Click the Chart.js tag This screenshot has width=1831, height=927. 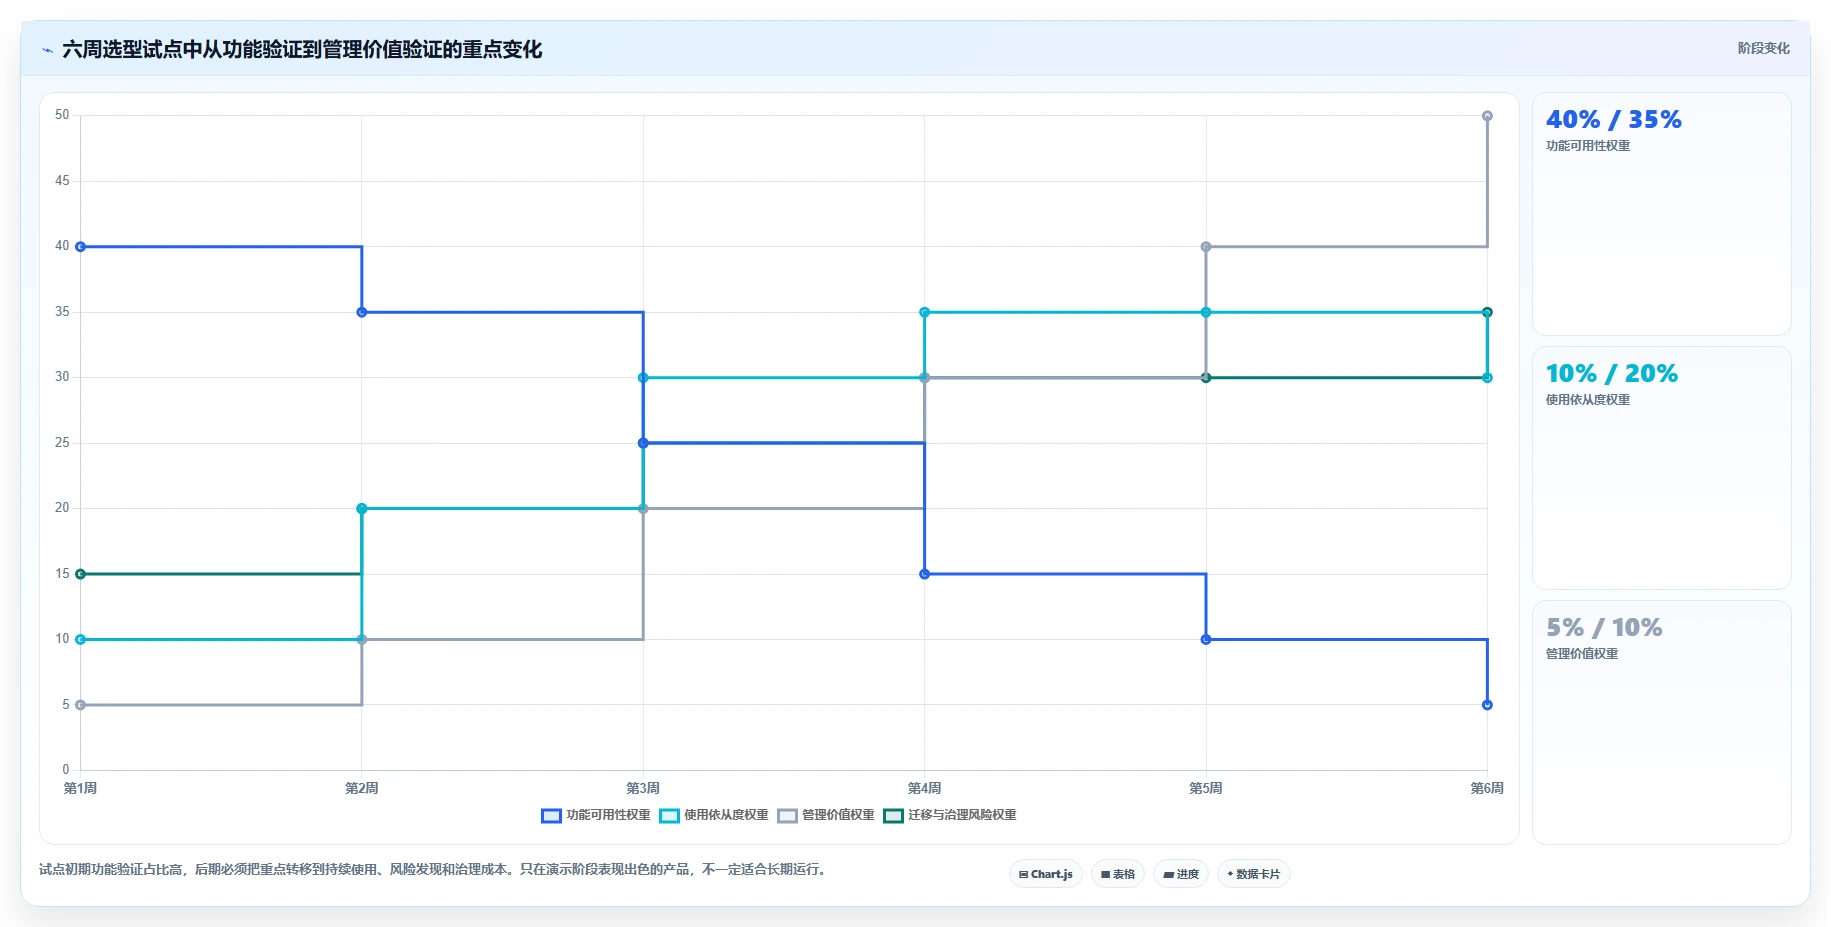[1046, 874]
